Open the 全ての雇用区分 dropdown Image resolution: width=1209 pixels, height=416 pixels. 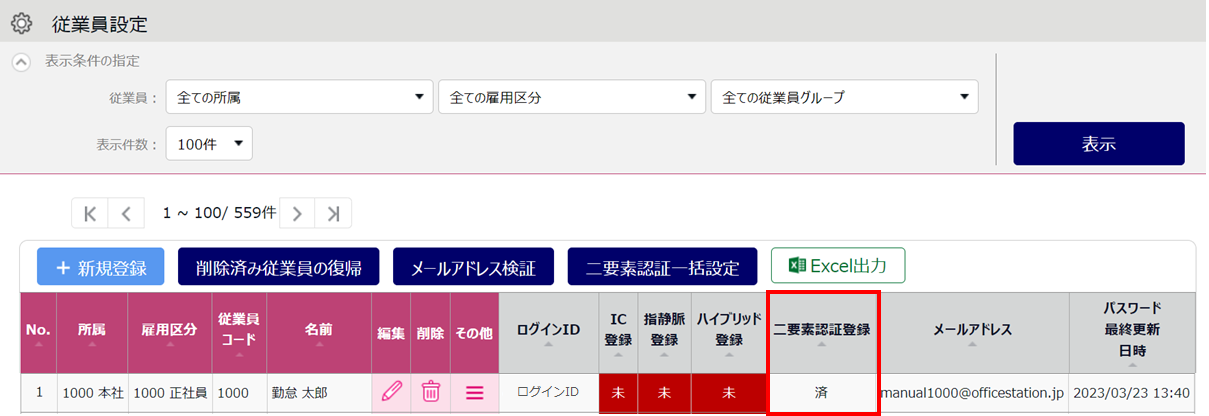(x=573, y=97)
